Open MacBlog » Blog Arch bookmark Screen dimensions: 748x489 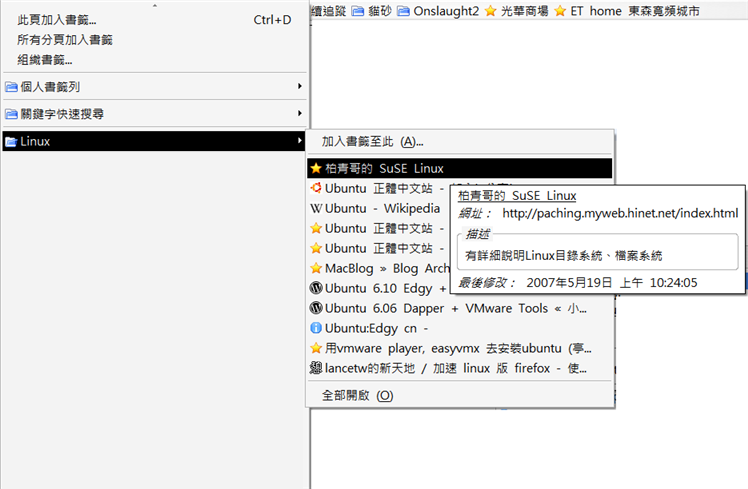[x=379, y=269]
